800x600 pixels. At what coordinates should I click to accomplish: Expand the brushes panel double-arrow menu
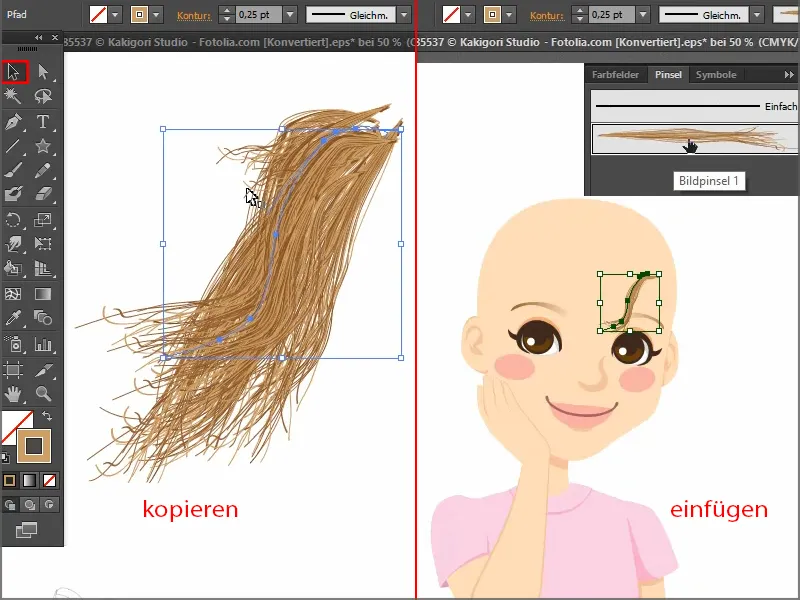(789, 74)
